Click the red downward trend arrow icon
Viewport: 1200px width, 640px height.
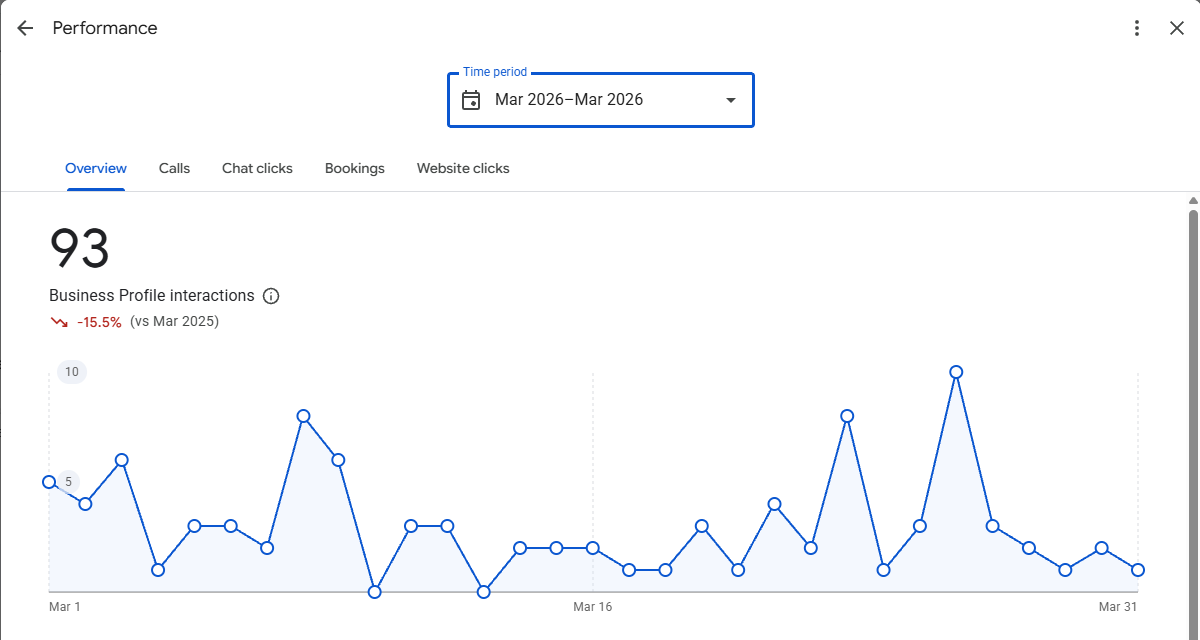tap(59, 322)
